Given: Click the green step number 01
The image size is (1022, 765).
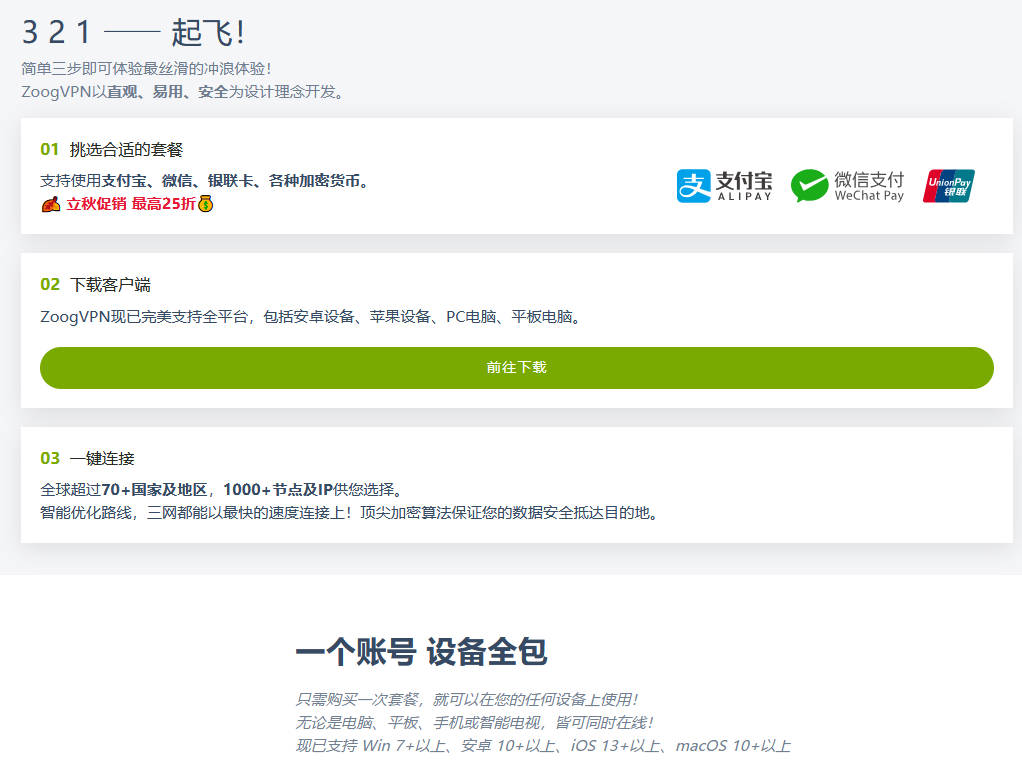Looking at the screenshot, I should pyautogui.click(x=50, y=150).
